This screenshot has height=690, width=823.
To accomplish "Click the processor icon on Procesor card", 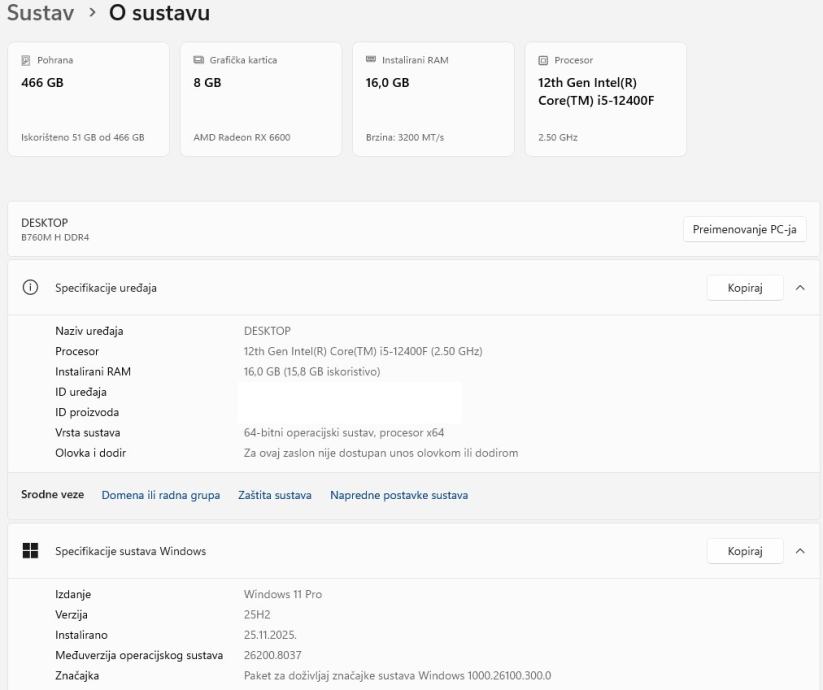I will pos(542,60).
